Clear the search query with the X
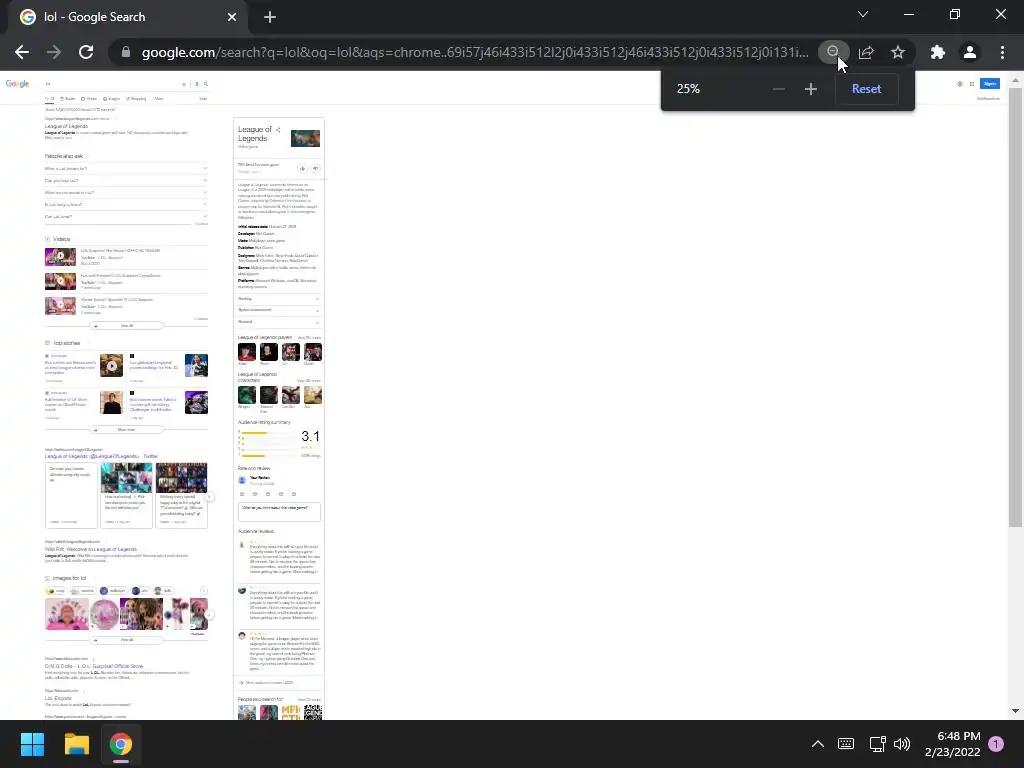Screen dimensions: 1024x768 pos(184,84)
